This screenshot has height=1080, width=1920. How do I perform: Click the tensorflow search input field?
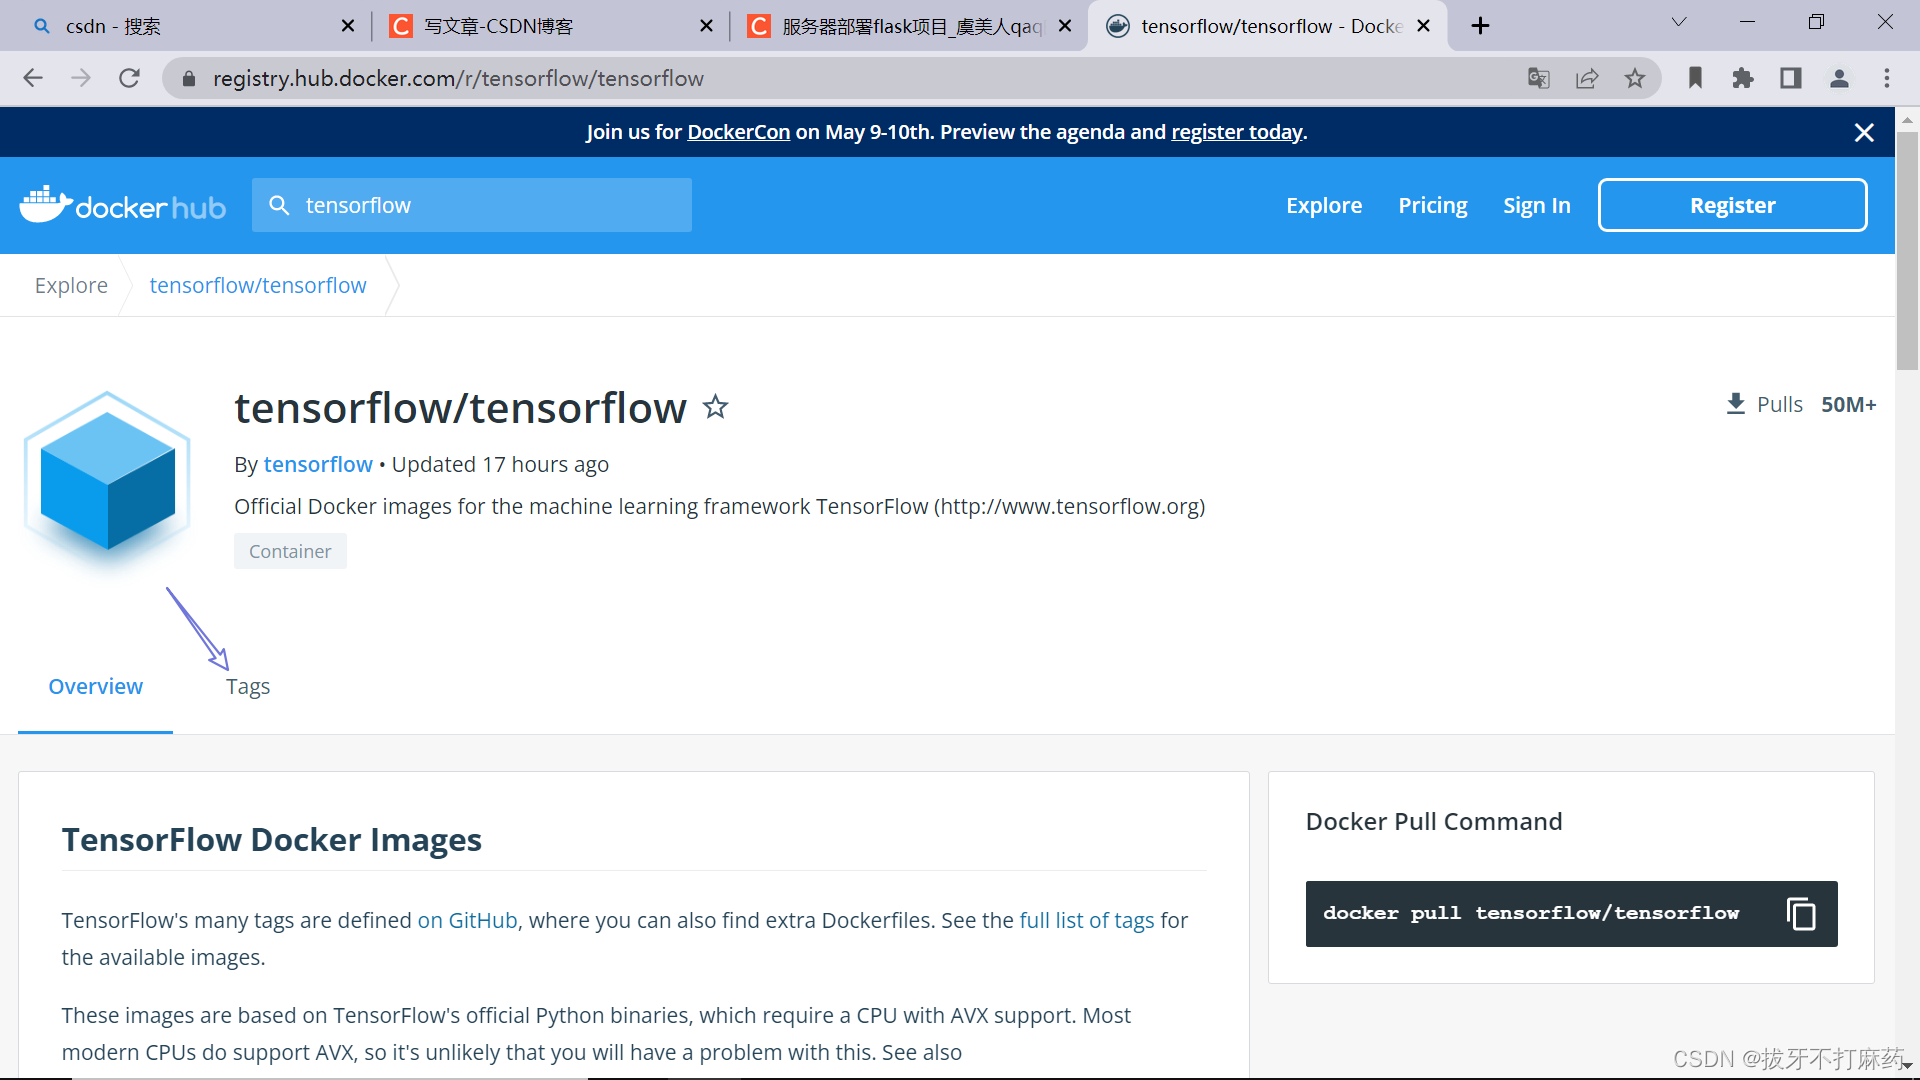(x=490, y=206)
